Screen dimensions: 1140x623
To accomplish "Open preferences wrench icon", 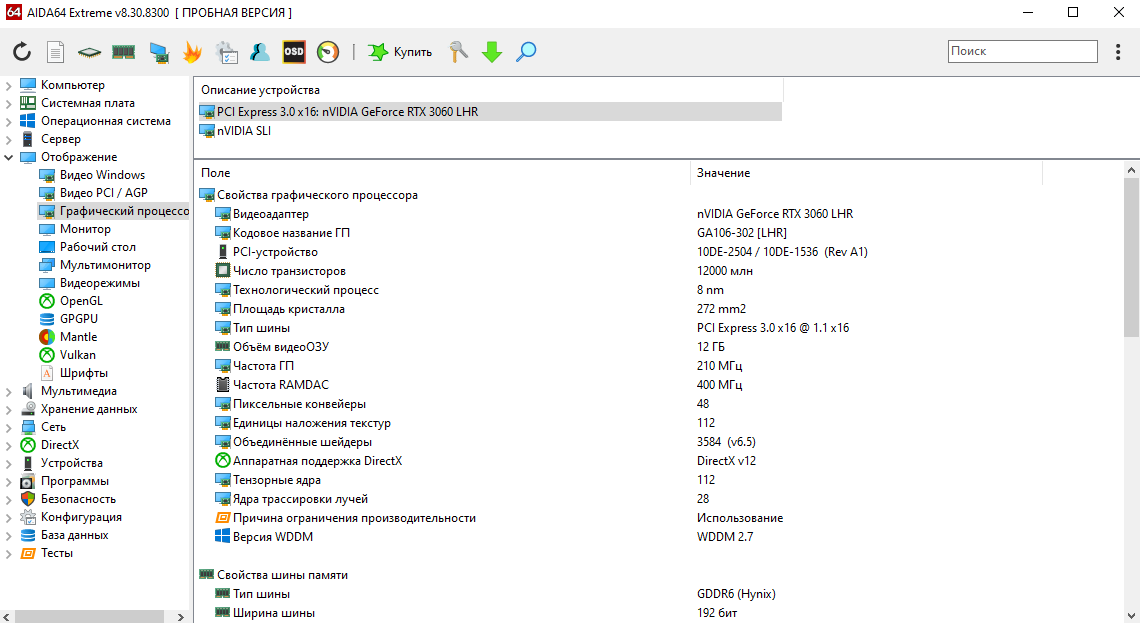I will click(x=458, y=52).
